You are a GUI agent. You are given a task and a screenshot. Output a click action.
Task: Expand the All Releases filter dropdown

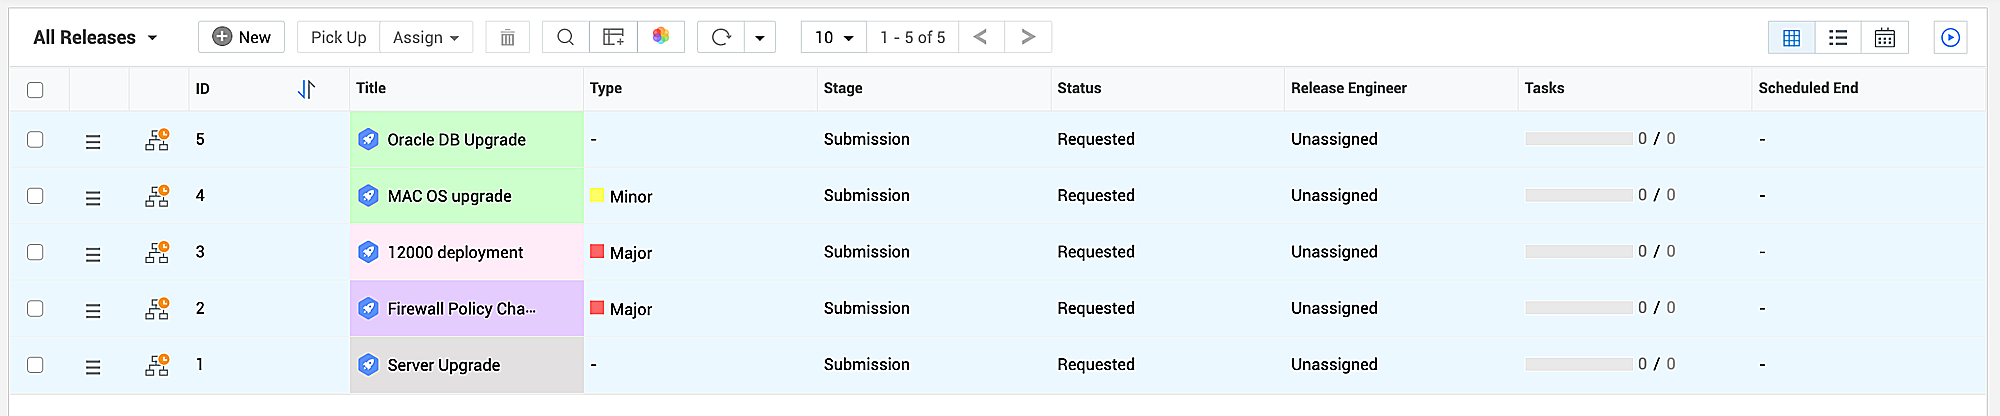pos(96,38)
